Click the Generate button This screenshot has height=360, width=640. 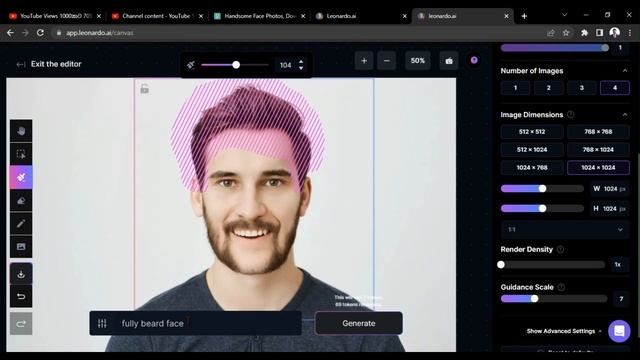359,323
